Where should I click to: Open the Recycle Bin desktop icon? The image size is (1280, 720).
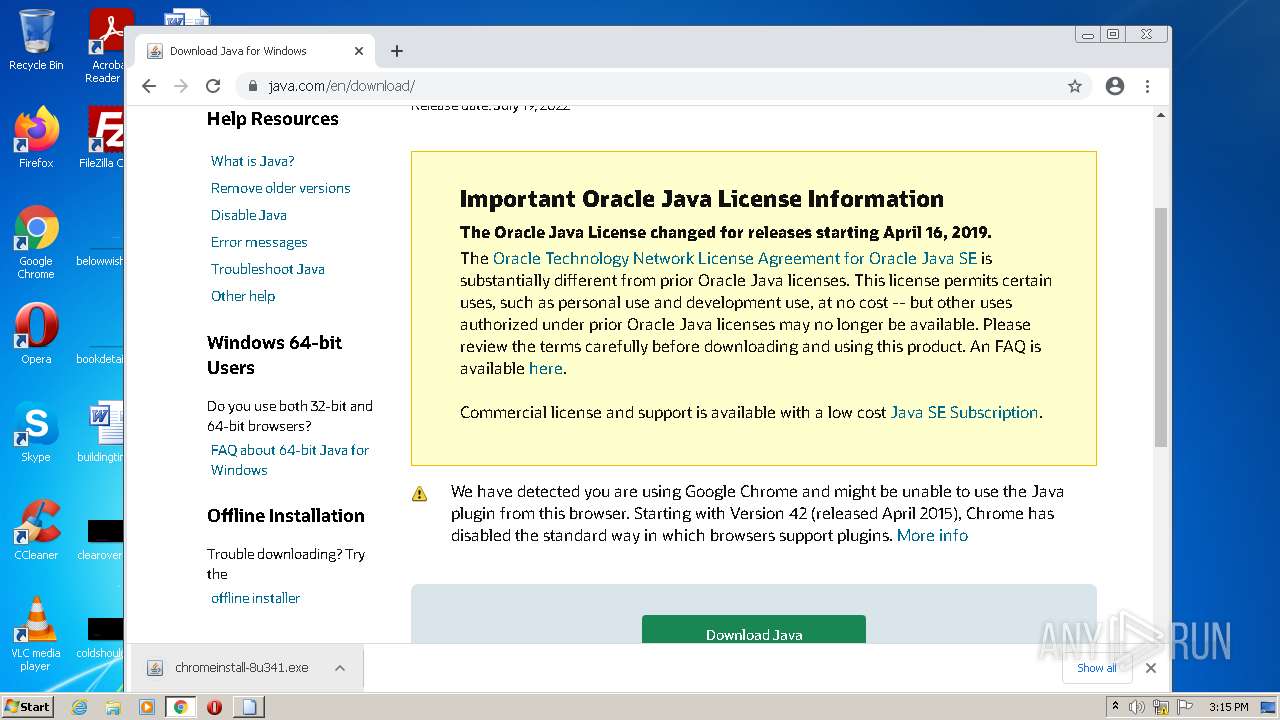(36, 40)
